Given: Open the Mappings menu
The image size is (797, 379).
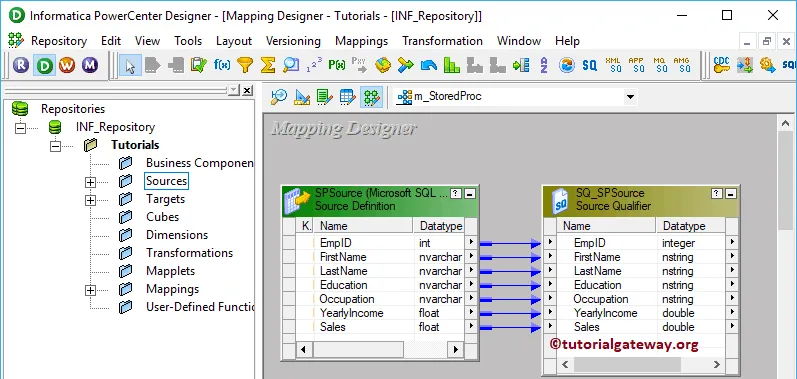Looking at the screenshot, I should (x=361, y=41).
